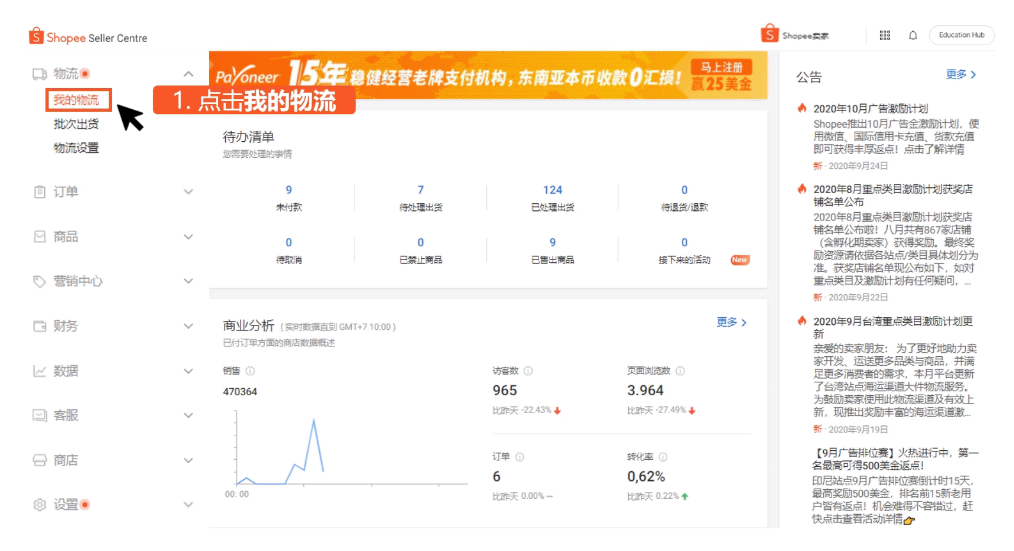Open the Education Hub button
This screenshot has height=551, width=1014.
962,35
